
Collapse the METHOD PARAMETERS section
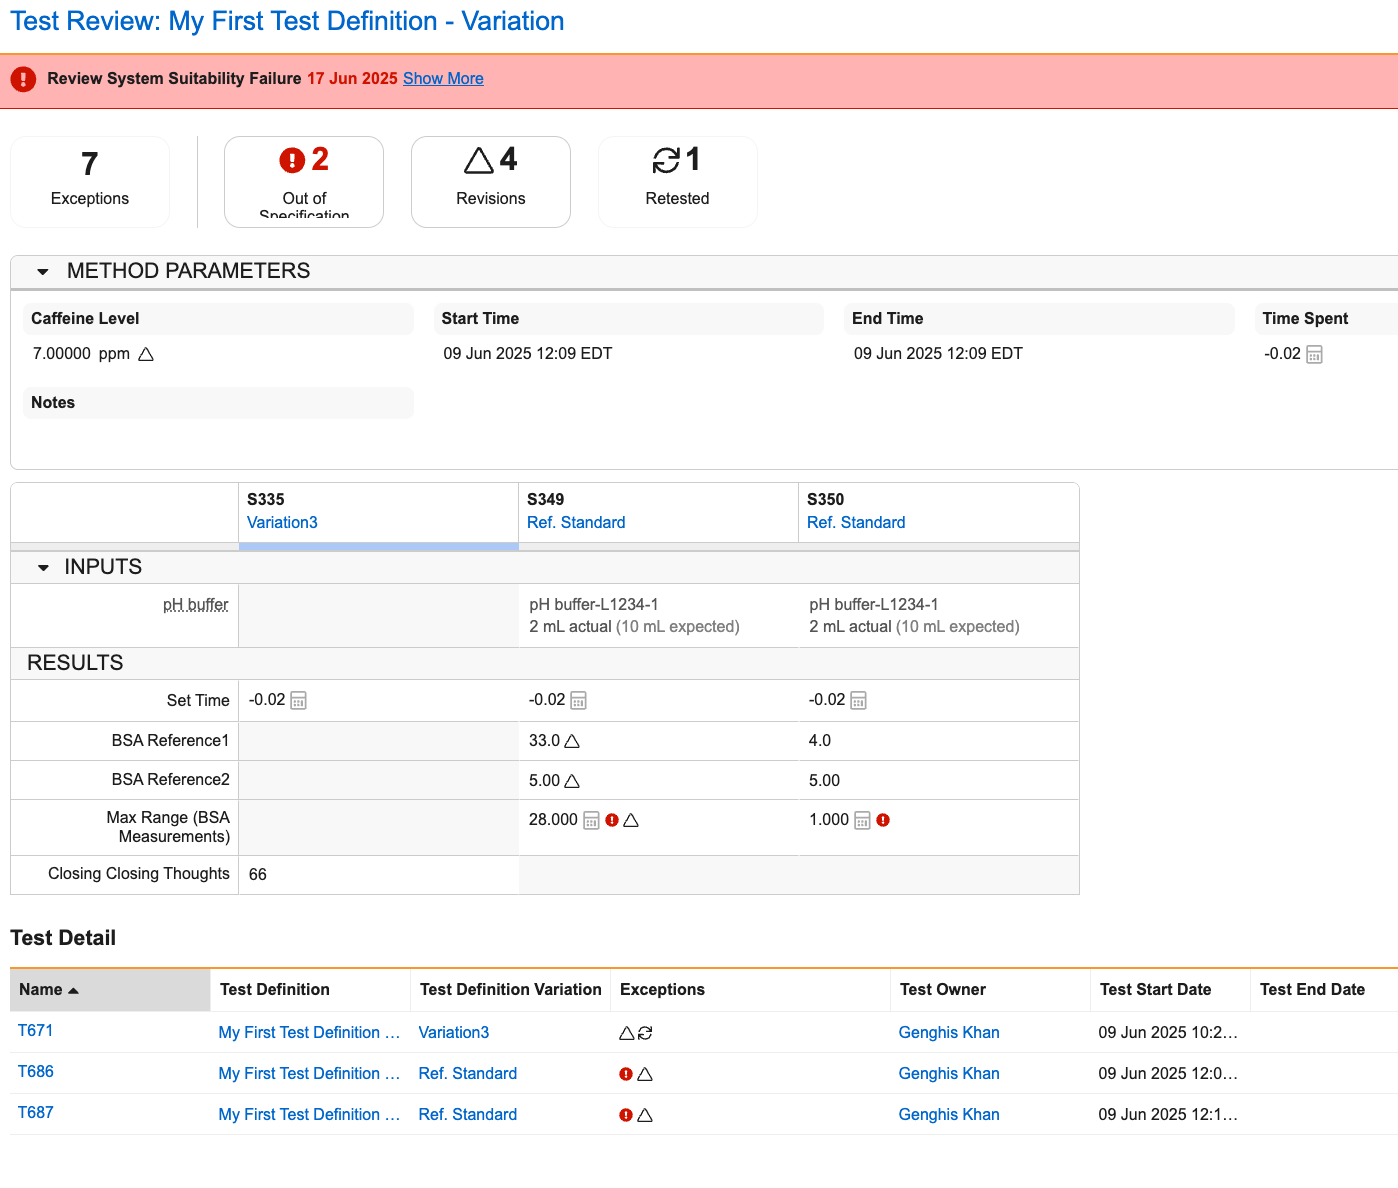pos(43,271)
